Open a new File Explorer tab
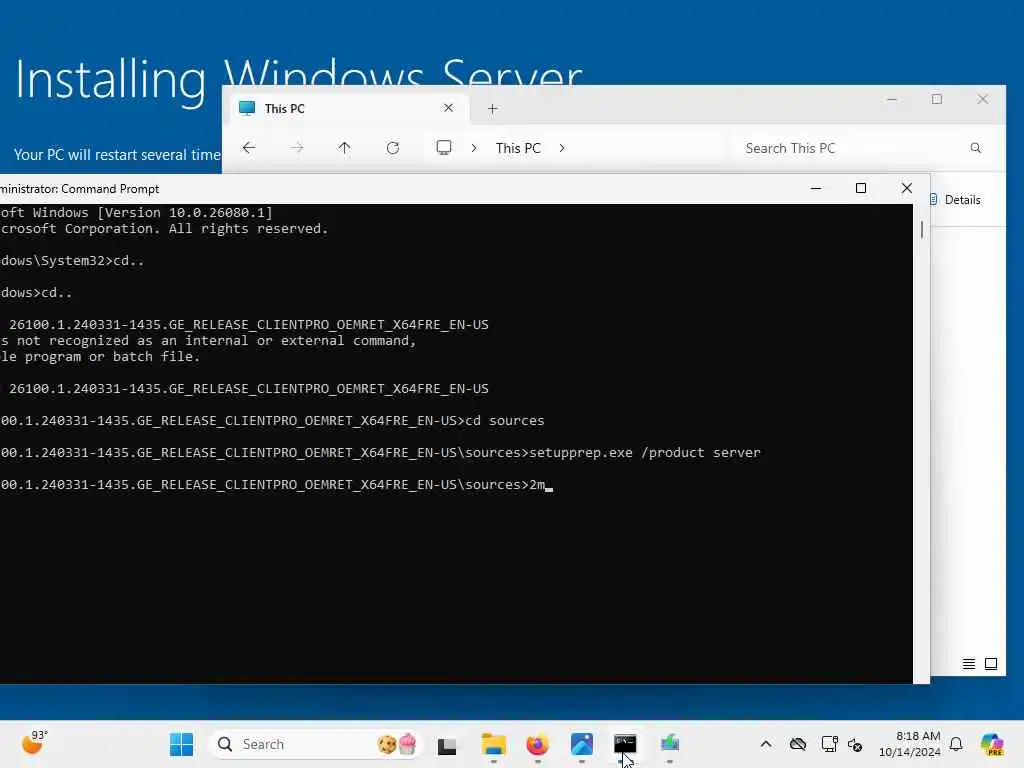 point(493,109)
